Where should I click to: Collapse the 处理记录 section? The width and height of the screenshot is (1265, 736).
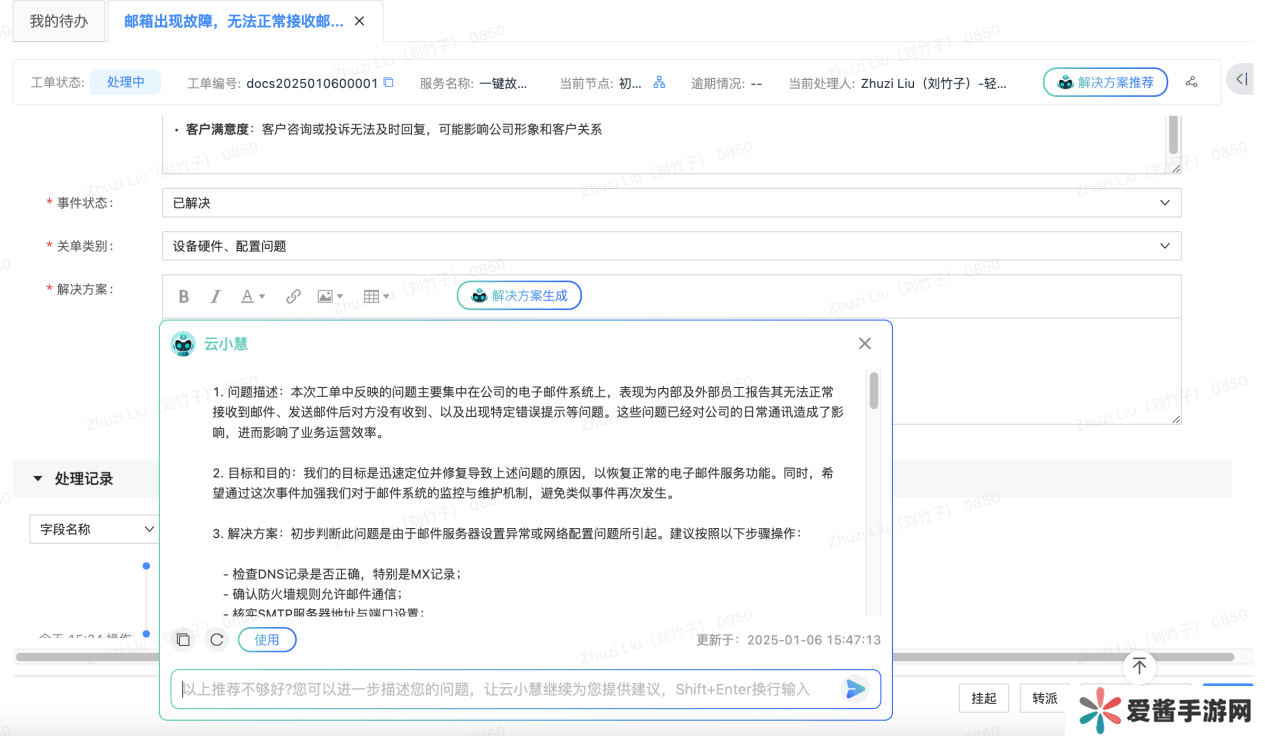(x=39, y=479)
